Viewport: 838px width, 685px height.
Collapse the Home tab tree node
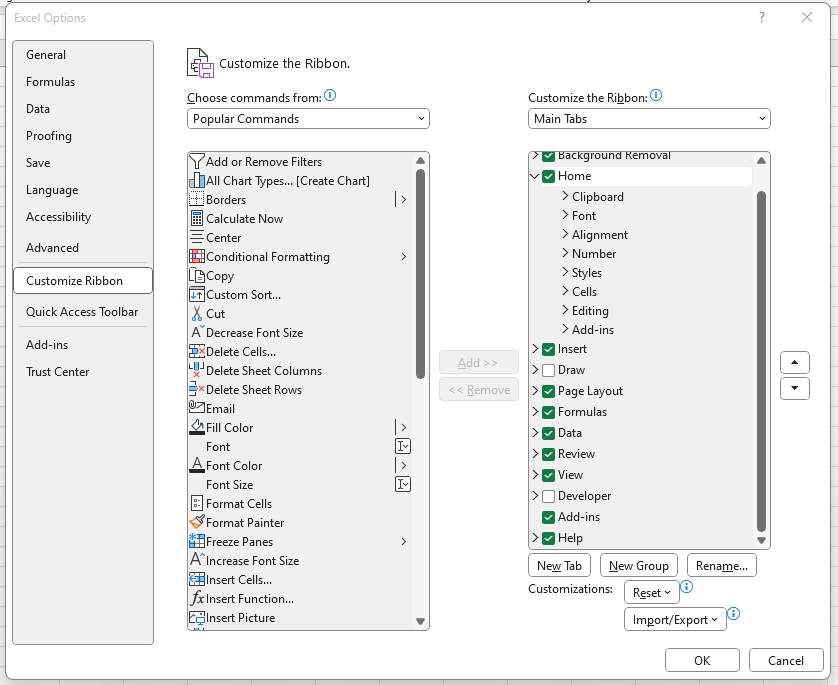point(534,176)
